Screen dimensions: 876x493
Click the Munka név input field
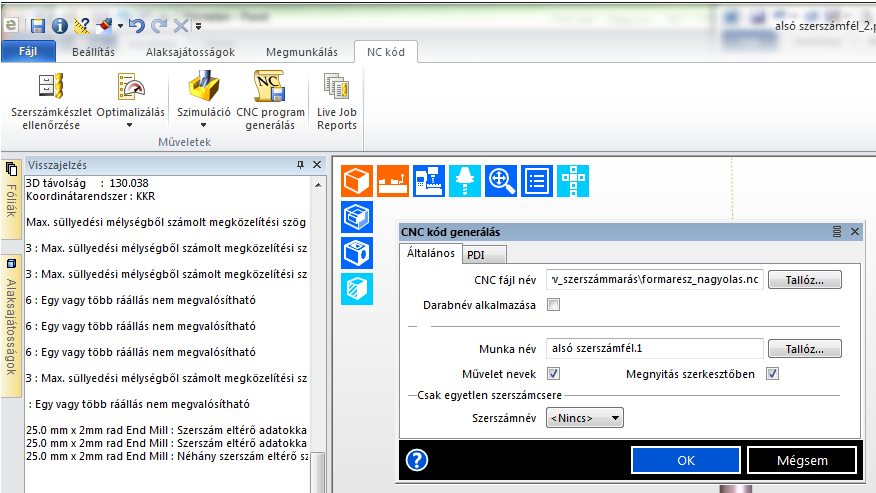[x=654, y=348]
